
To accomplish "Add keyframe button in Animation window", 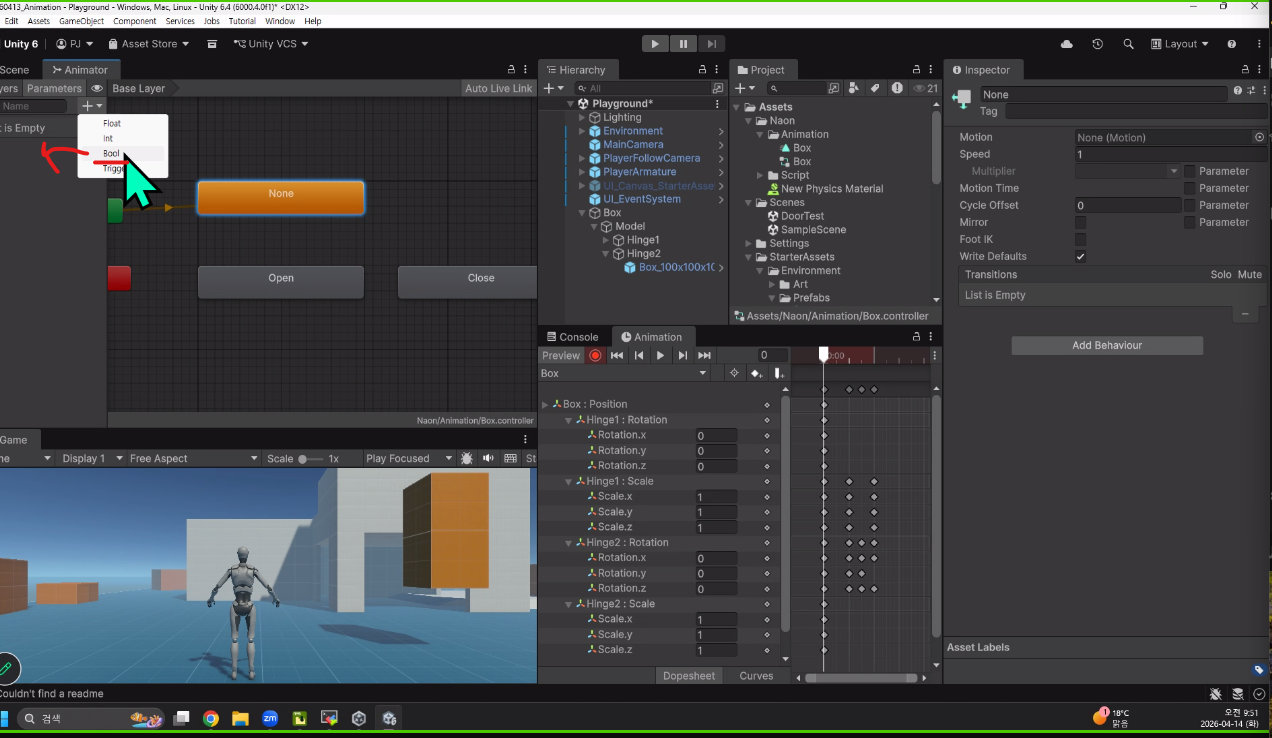I will pos(756,373).
